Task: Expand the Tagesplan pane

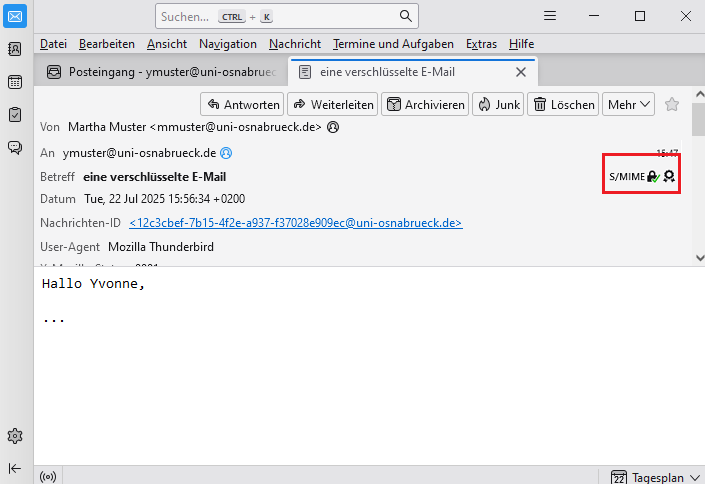Action: pyautogui.click(x=650, y=476)
